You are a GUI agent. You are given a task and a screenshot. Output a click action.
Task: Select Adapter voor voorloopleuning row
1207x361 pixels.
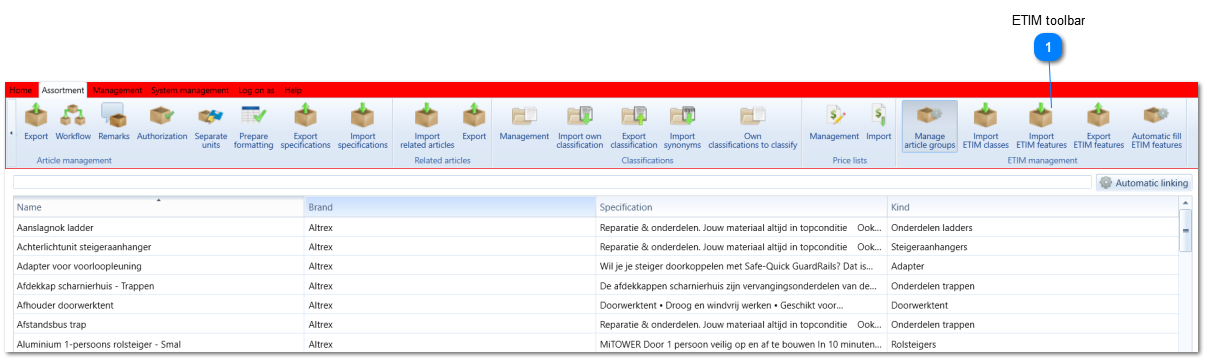click(x=596, y=266)
